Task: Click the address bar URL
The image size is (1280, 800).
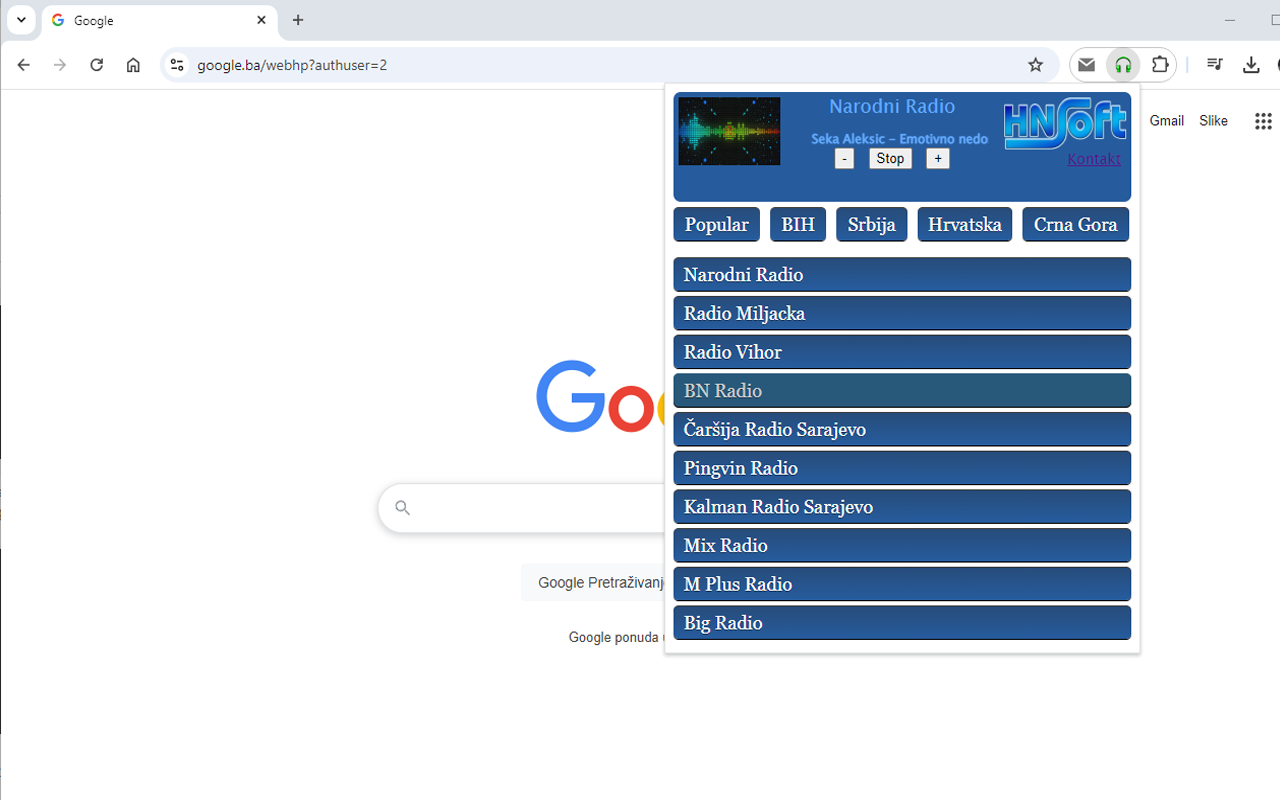Action: (292, 65)
